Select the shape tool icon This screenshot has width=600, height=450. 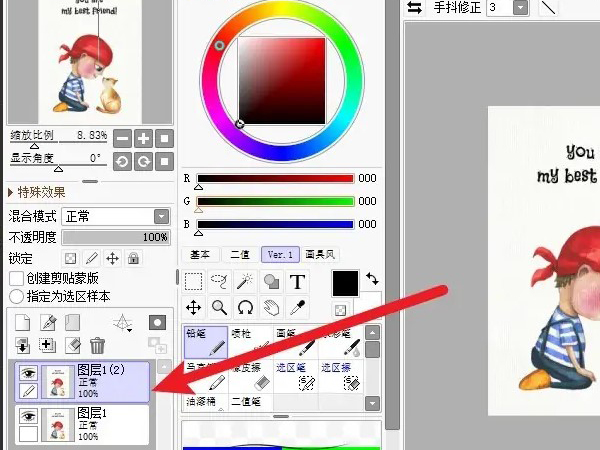(271, 282)
